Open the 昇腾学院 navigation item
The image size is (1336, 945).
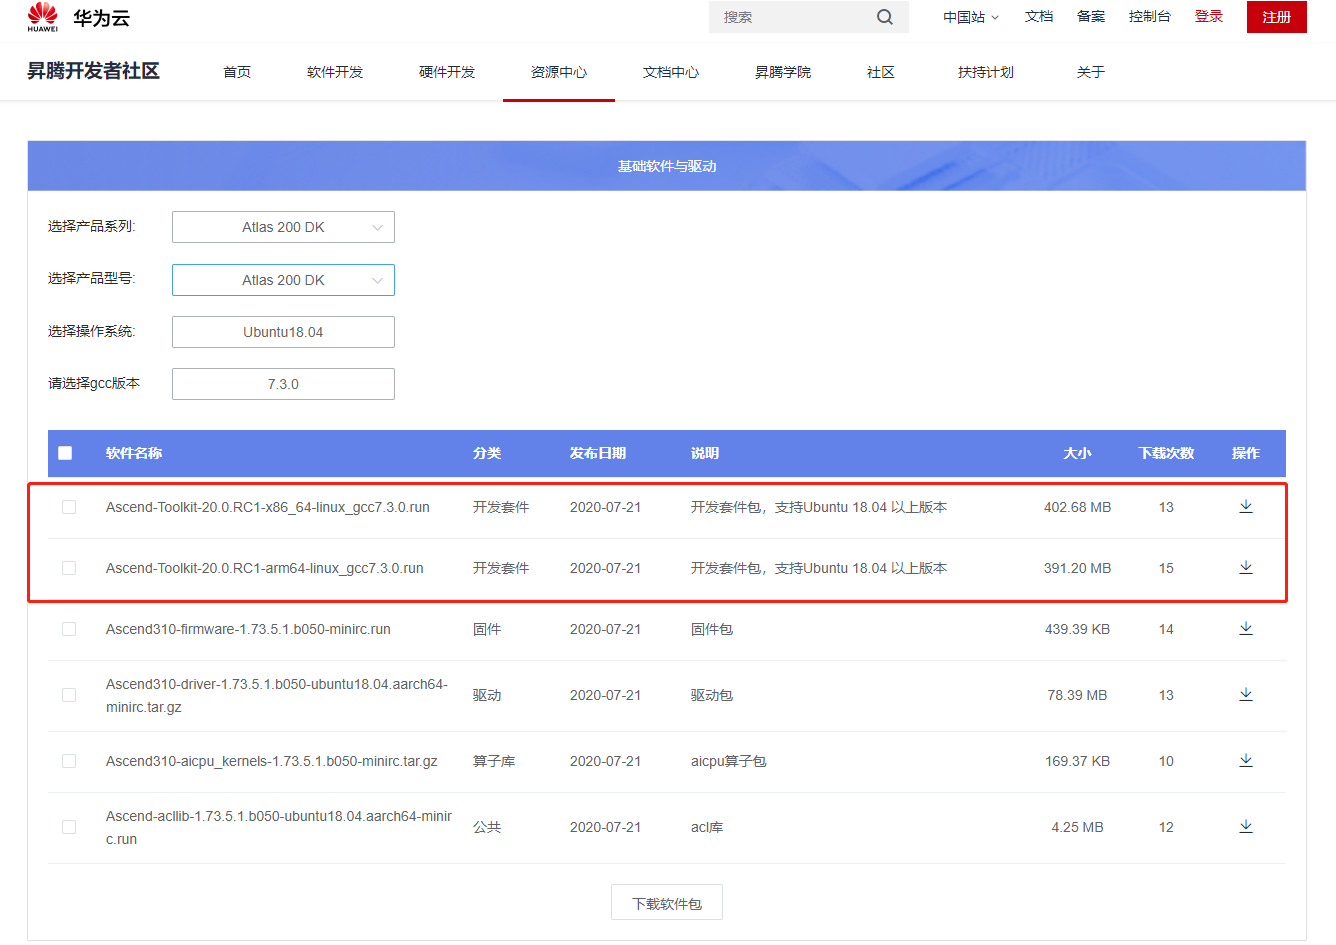[x=783, y=72]
